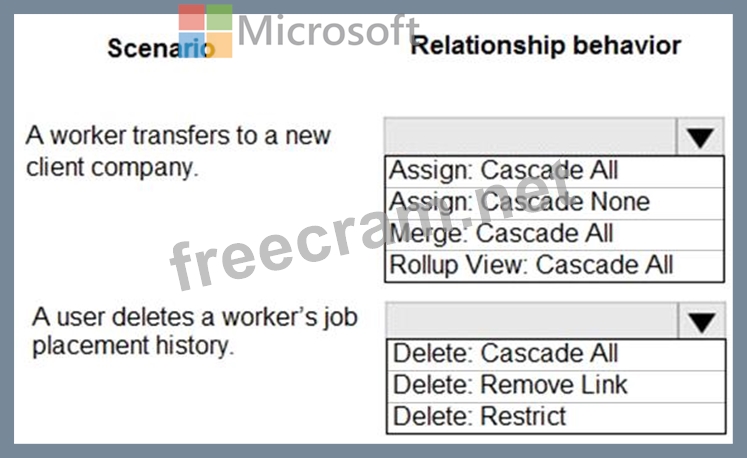The image size is (747, 458).
Task: Choose the Delete: Remove Link option
Action: pyautogui.click(x=510, y=385)
